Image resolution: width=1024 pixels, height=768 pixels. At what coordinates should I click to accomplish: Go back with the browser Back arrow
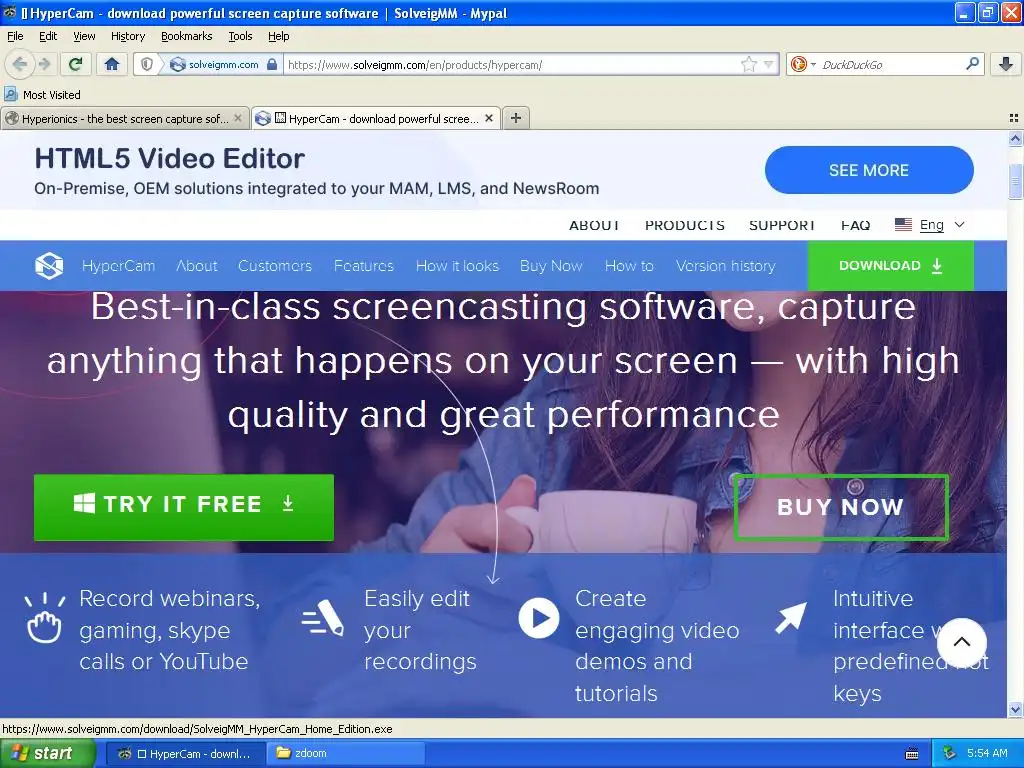[x=19, y=64]
